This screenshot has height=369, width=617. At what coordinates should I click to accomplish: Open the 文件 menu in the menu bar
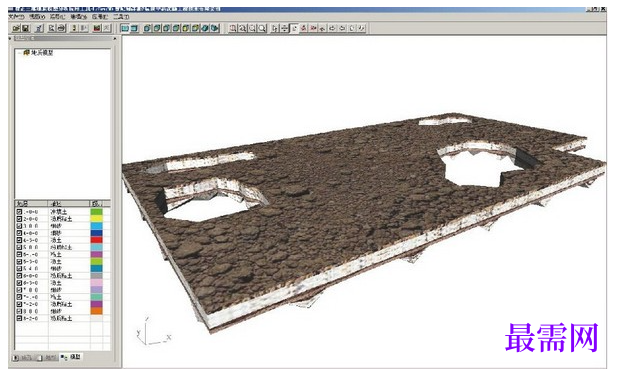[16, 17]
